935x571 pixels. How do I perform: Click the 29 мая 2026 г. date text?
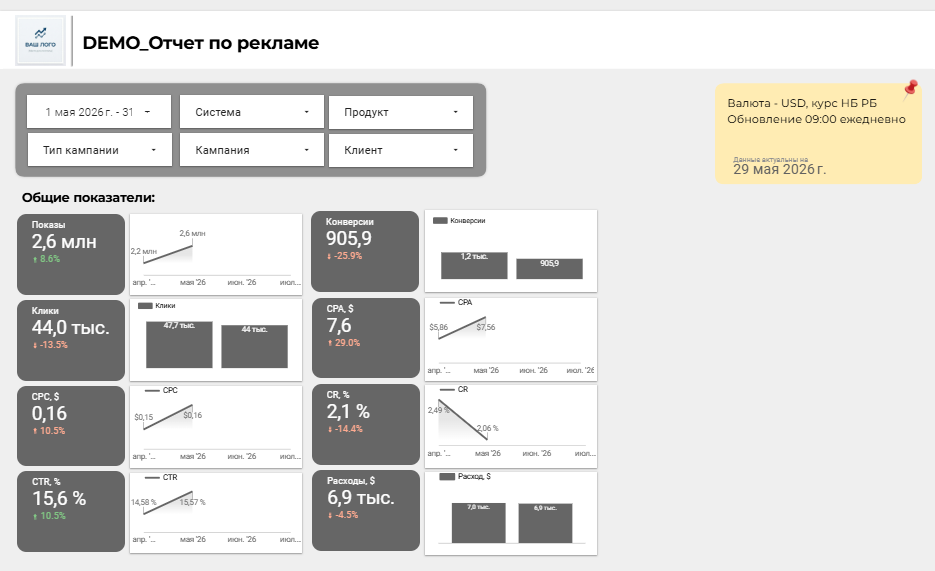click(779, 169)
